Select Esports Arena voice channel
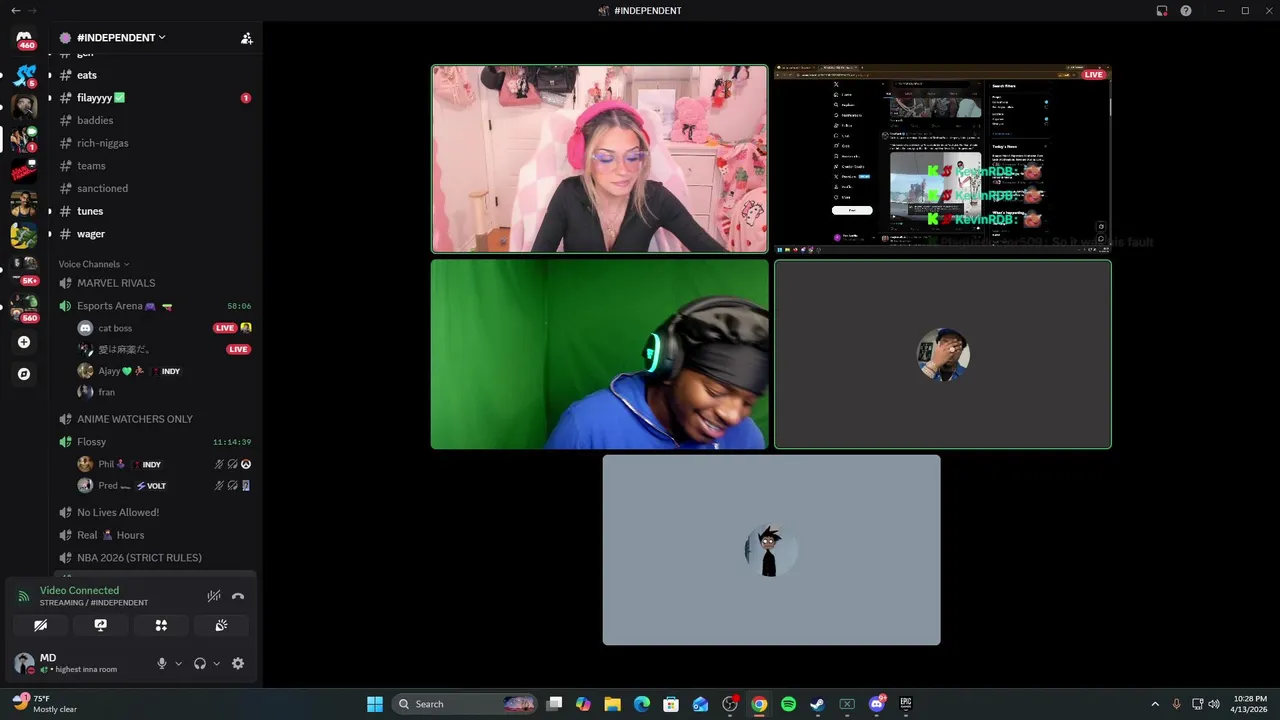 point(155,306)
